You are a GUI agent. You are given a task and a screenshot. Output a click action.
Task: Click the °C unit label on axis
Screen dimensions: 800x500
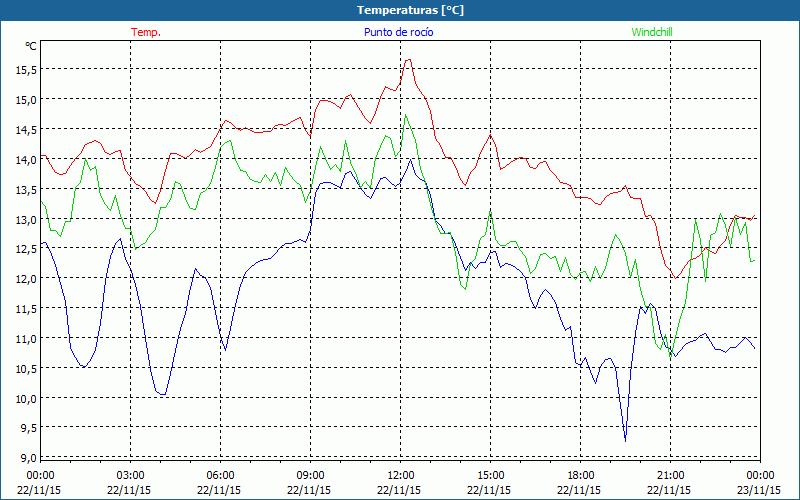(31, 46)
